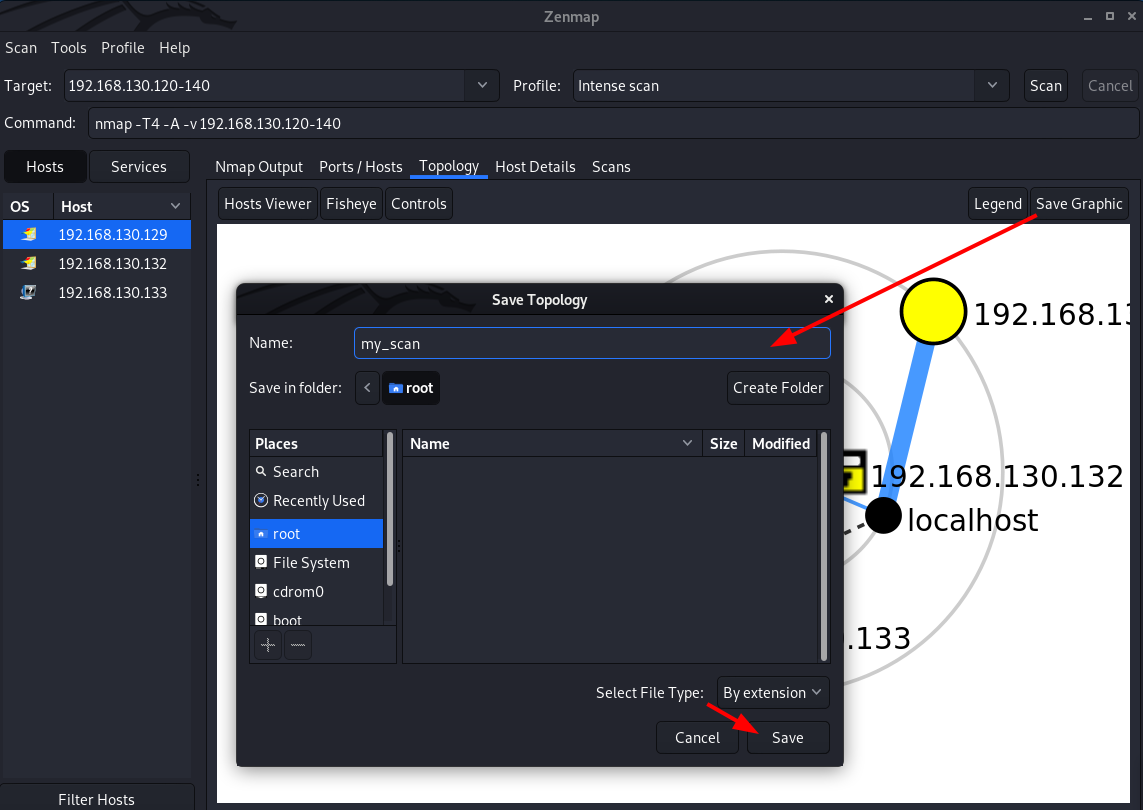Click the root folder path button
1143x810 pixels.
pos(411,388)
